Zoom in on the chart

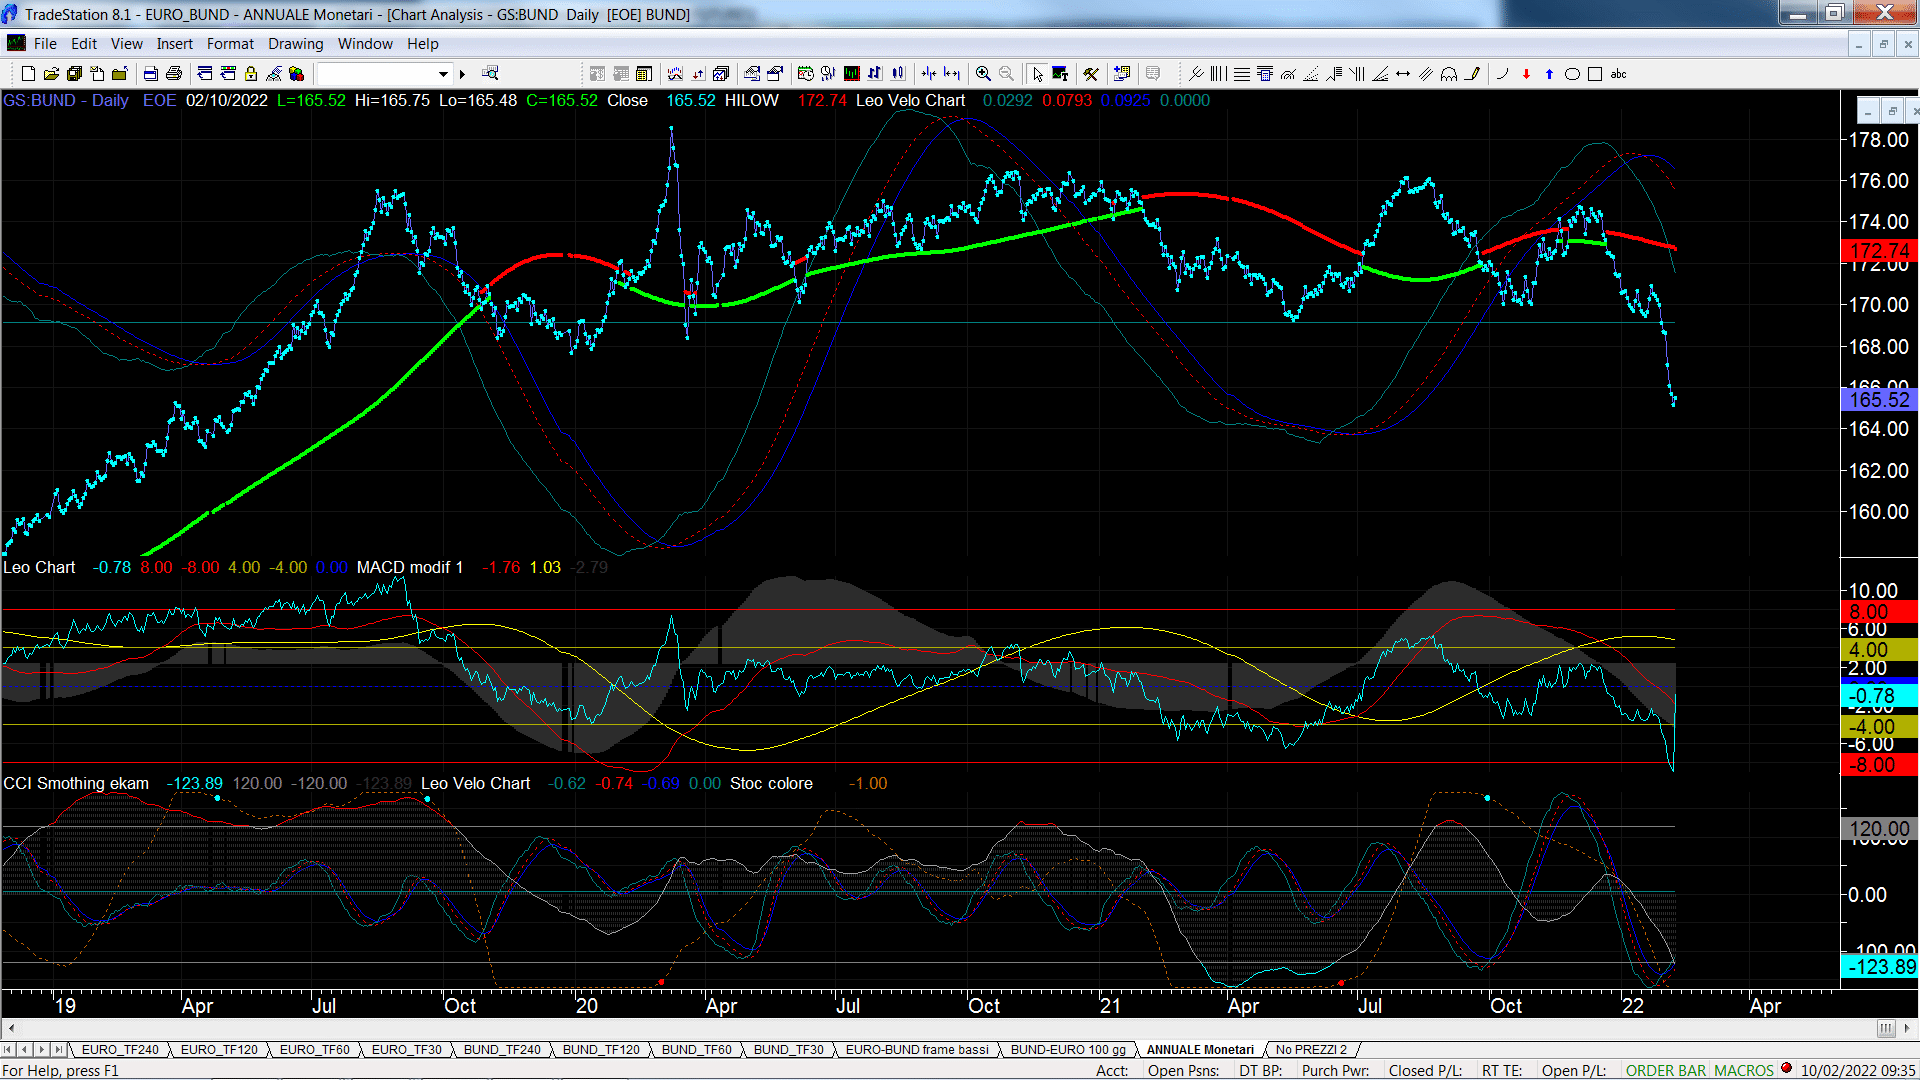point(983,74)
